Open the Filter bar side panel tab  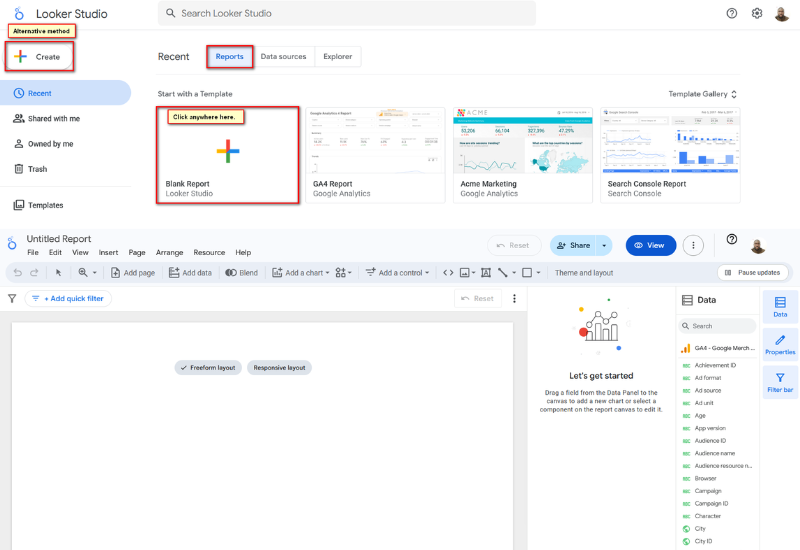click(x=780, y=382)
